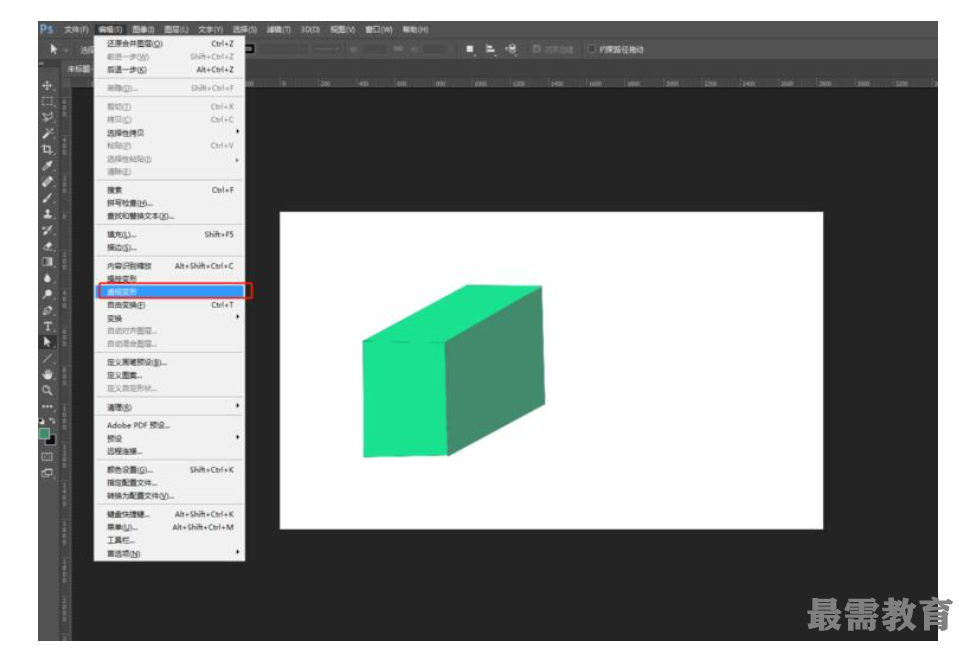Choose Keyboard Shortcuts Alt+Shift+Ctrl+K

coord(169,514)
